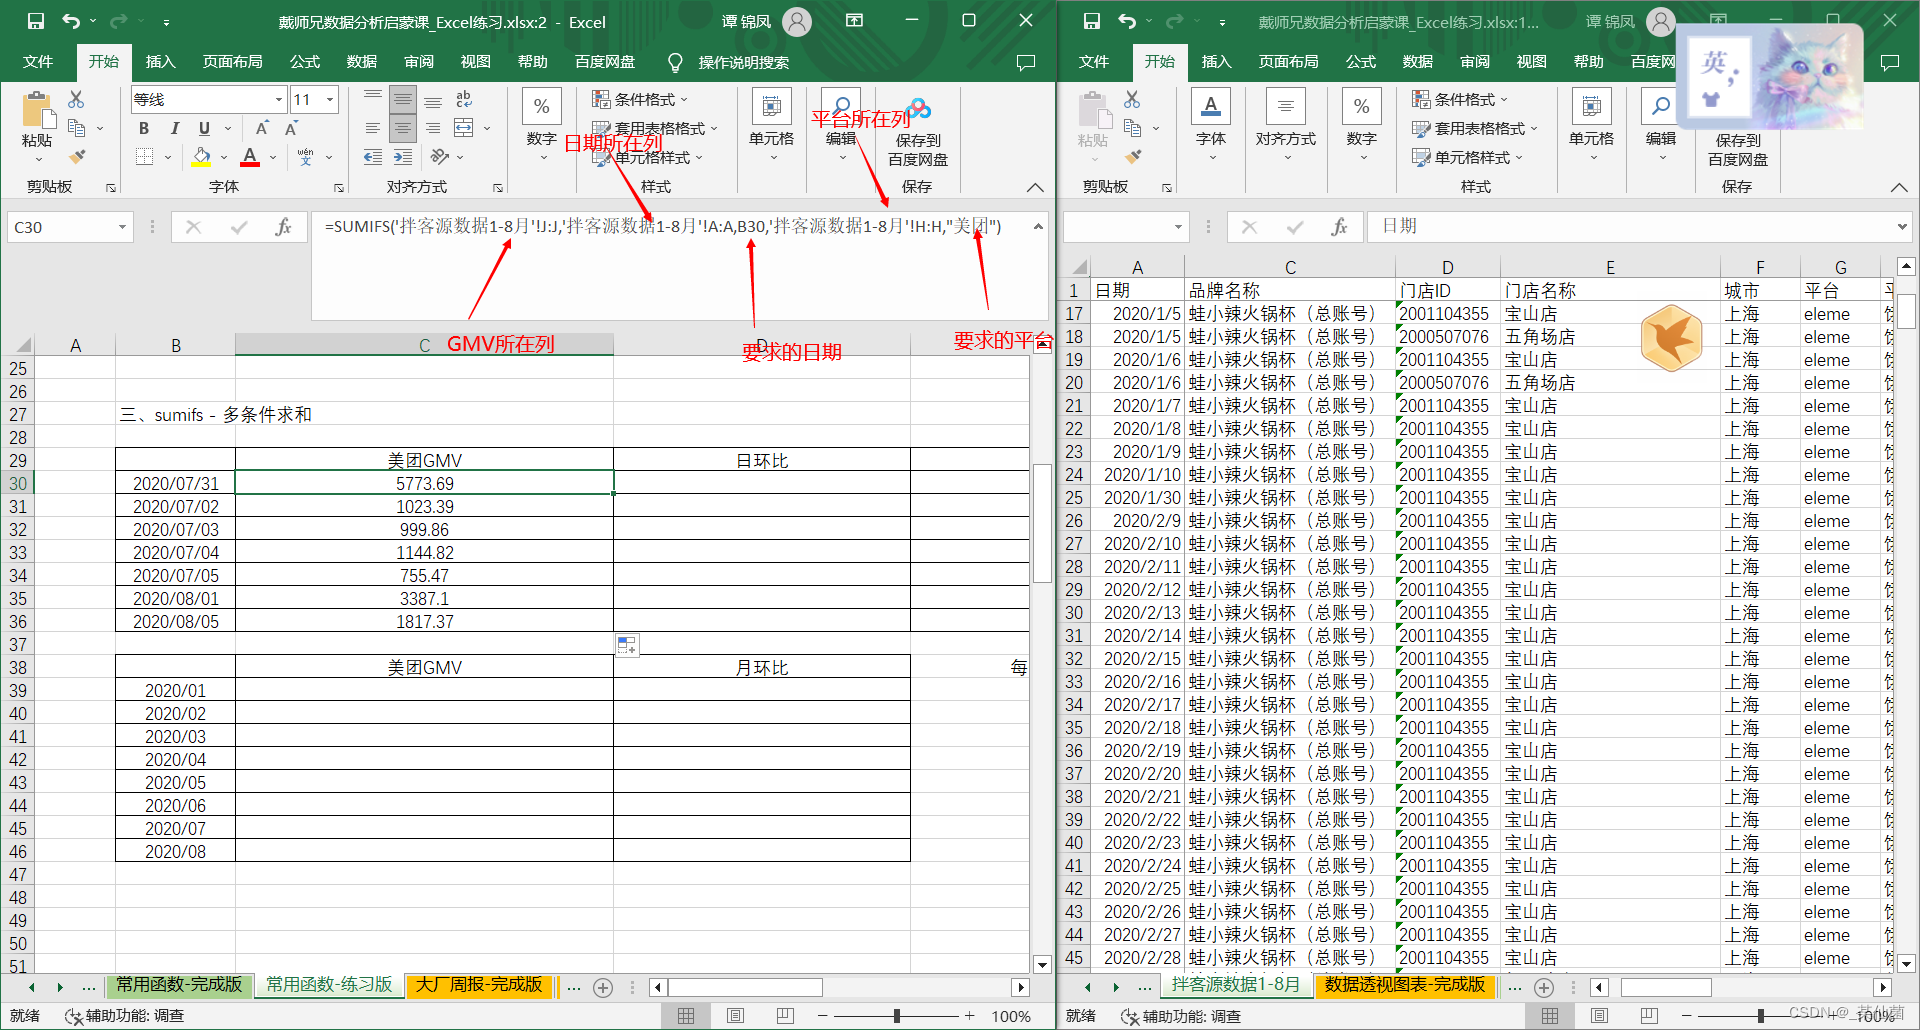Click Undo in left window quick access toolbar
The height and width of the screenshot is (1030, 1920).
[x=71, y=21]
